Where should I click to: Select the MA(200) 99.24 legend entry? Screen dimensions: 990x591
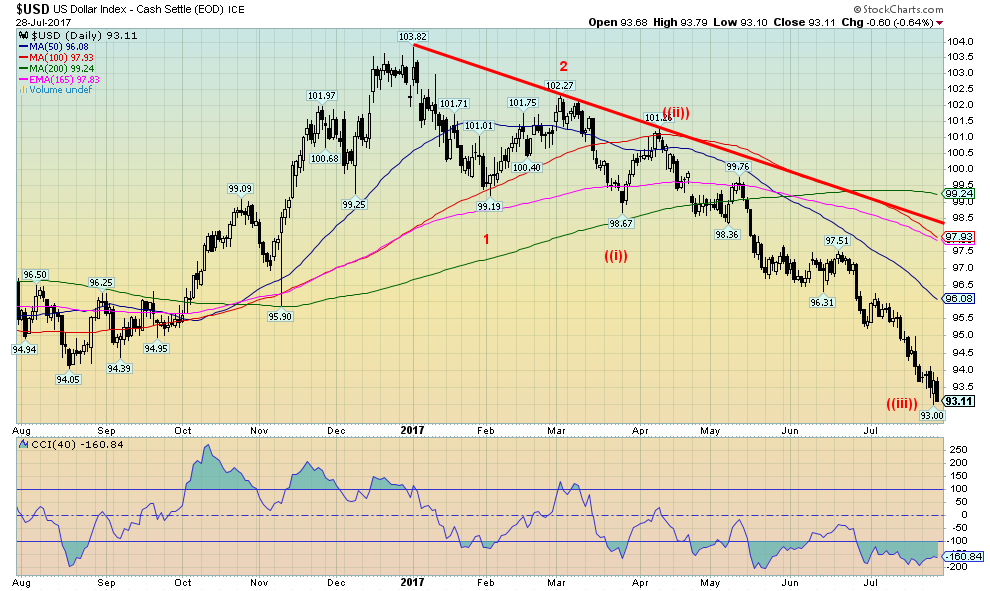point(59,68)
